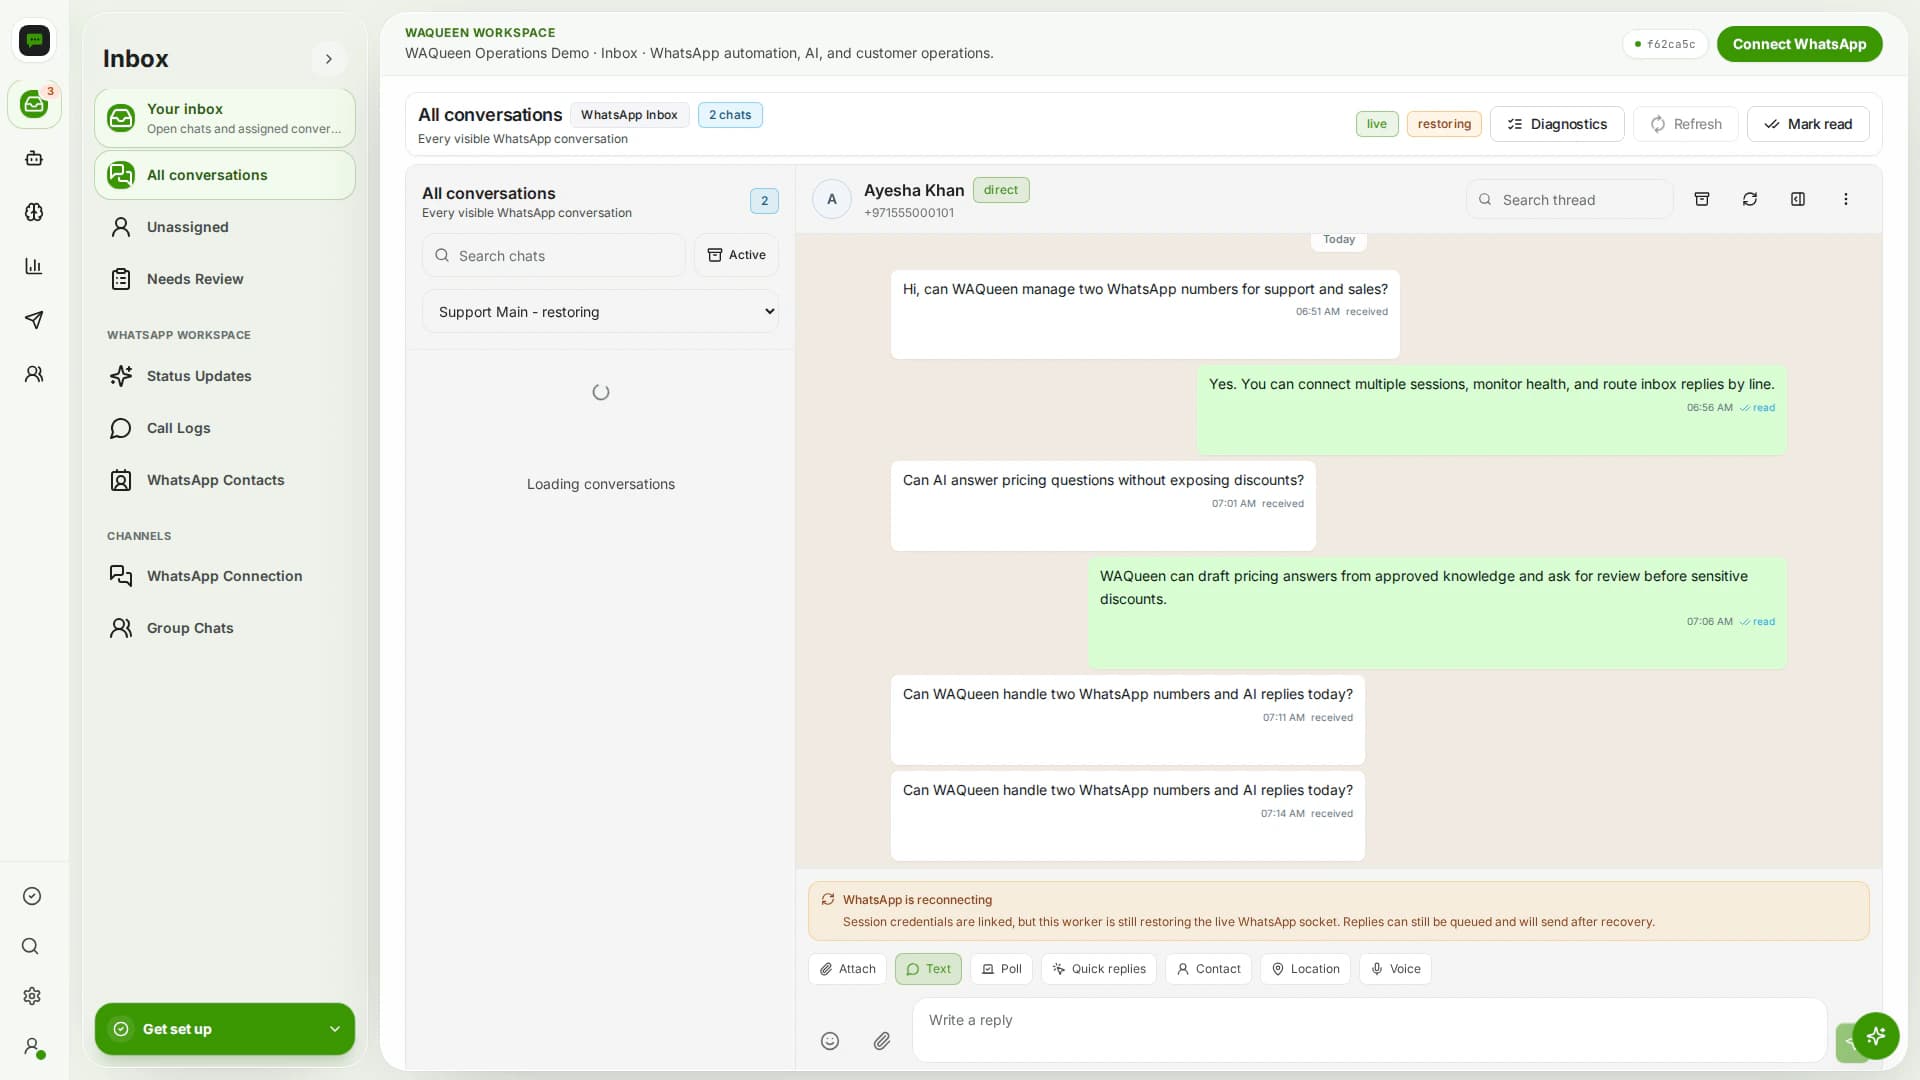Click the checkmark circle icon in rail

click(32, 896)
